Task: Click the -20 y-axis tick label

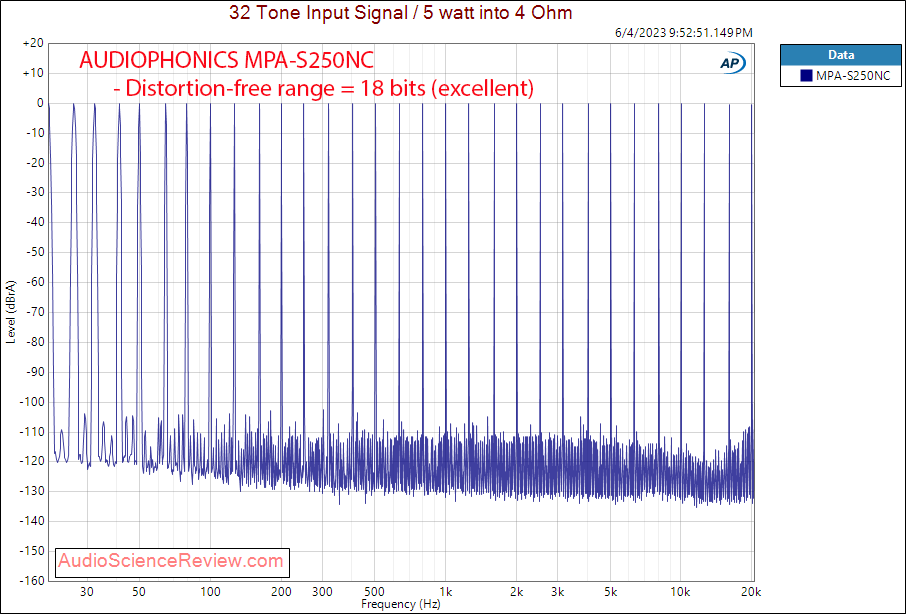Action: coord(35,163)
